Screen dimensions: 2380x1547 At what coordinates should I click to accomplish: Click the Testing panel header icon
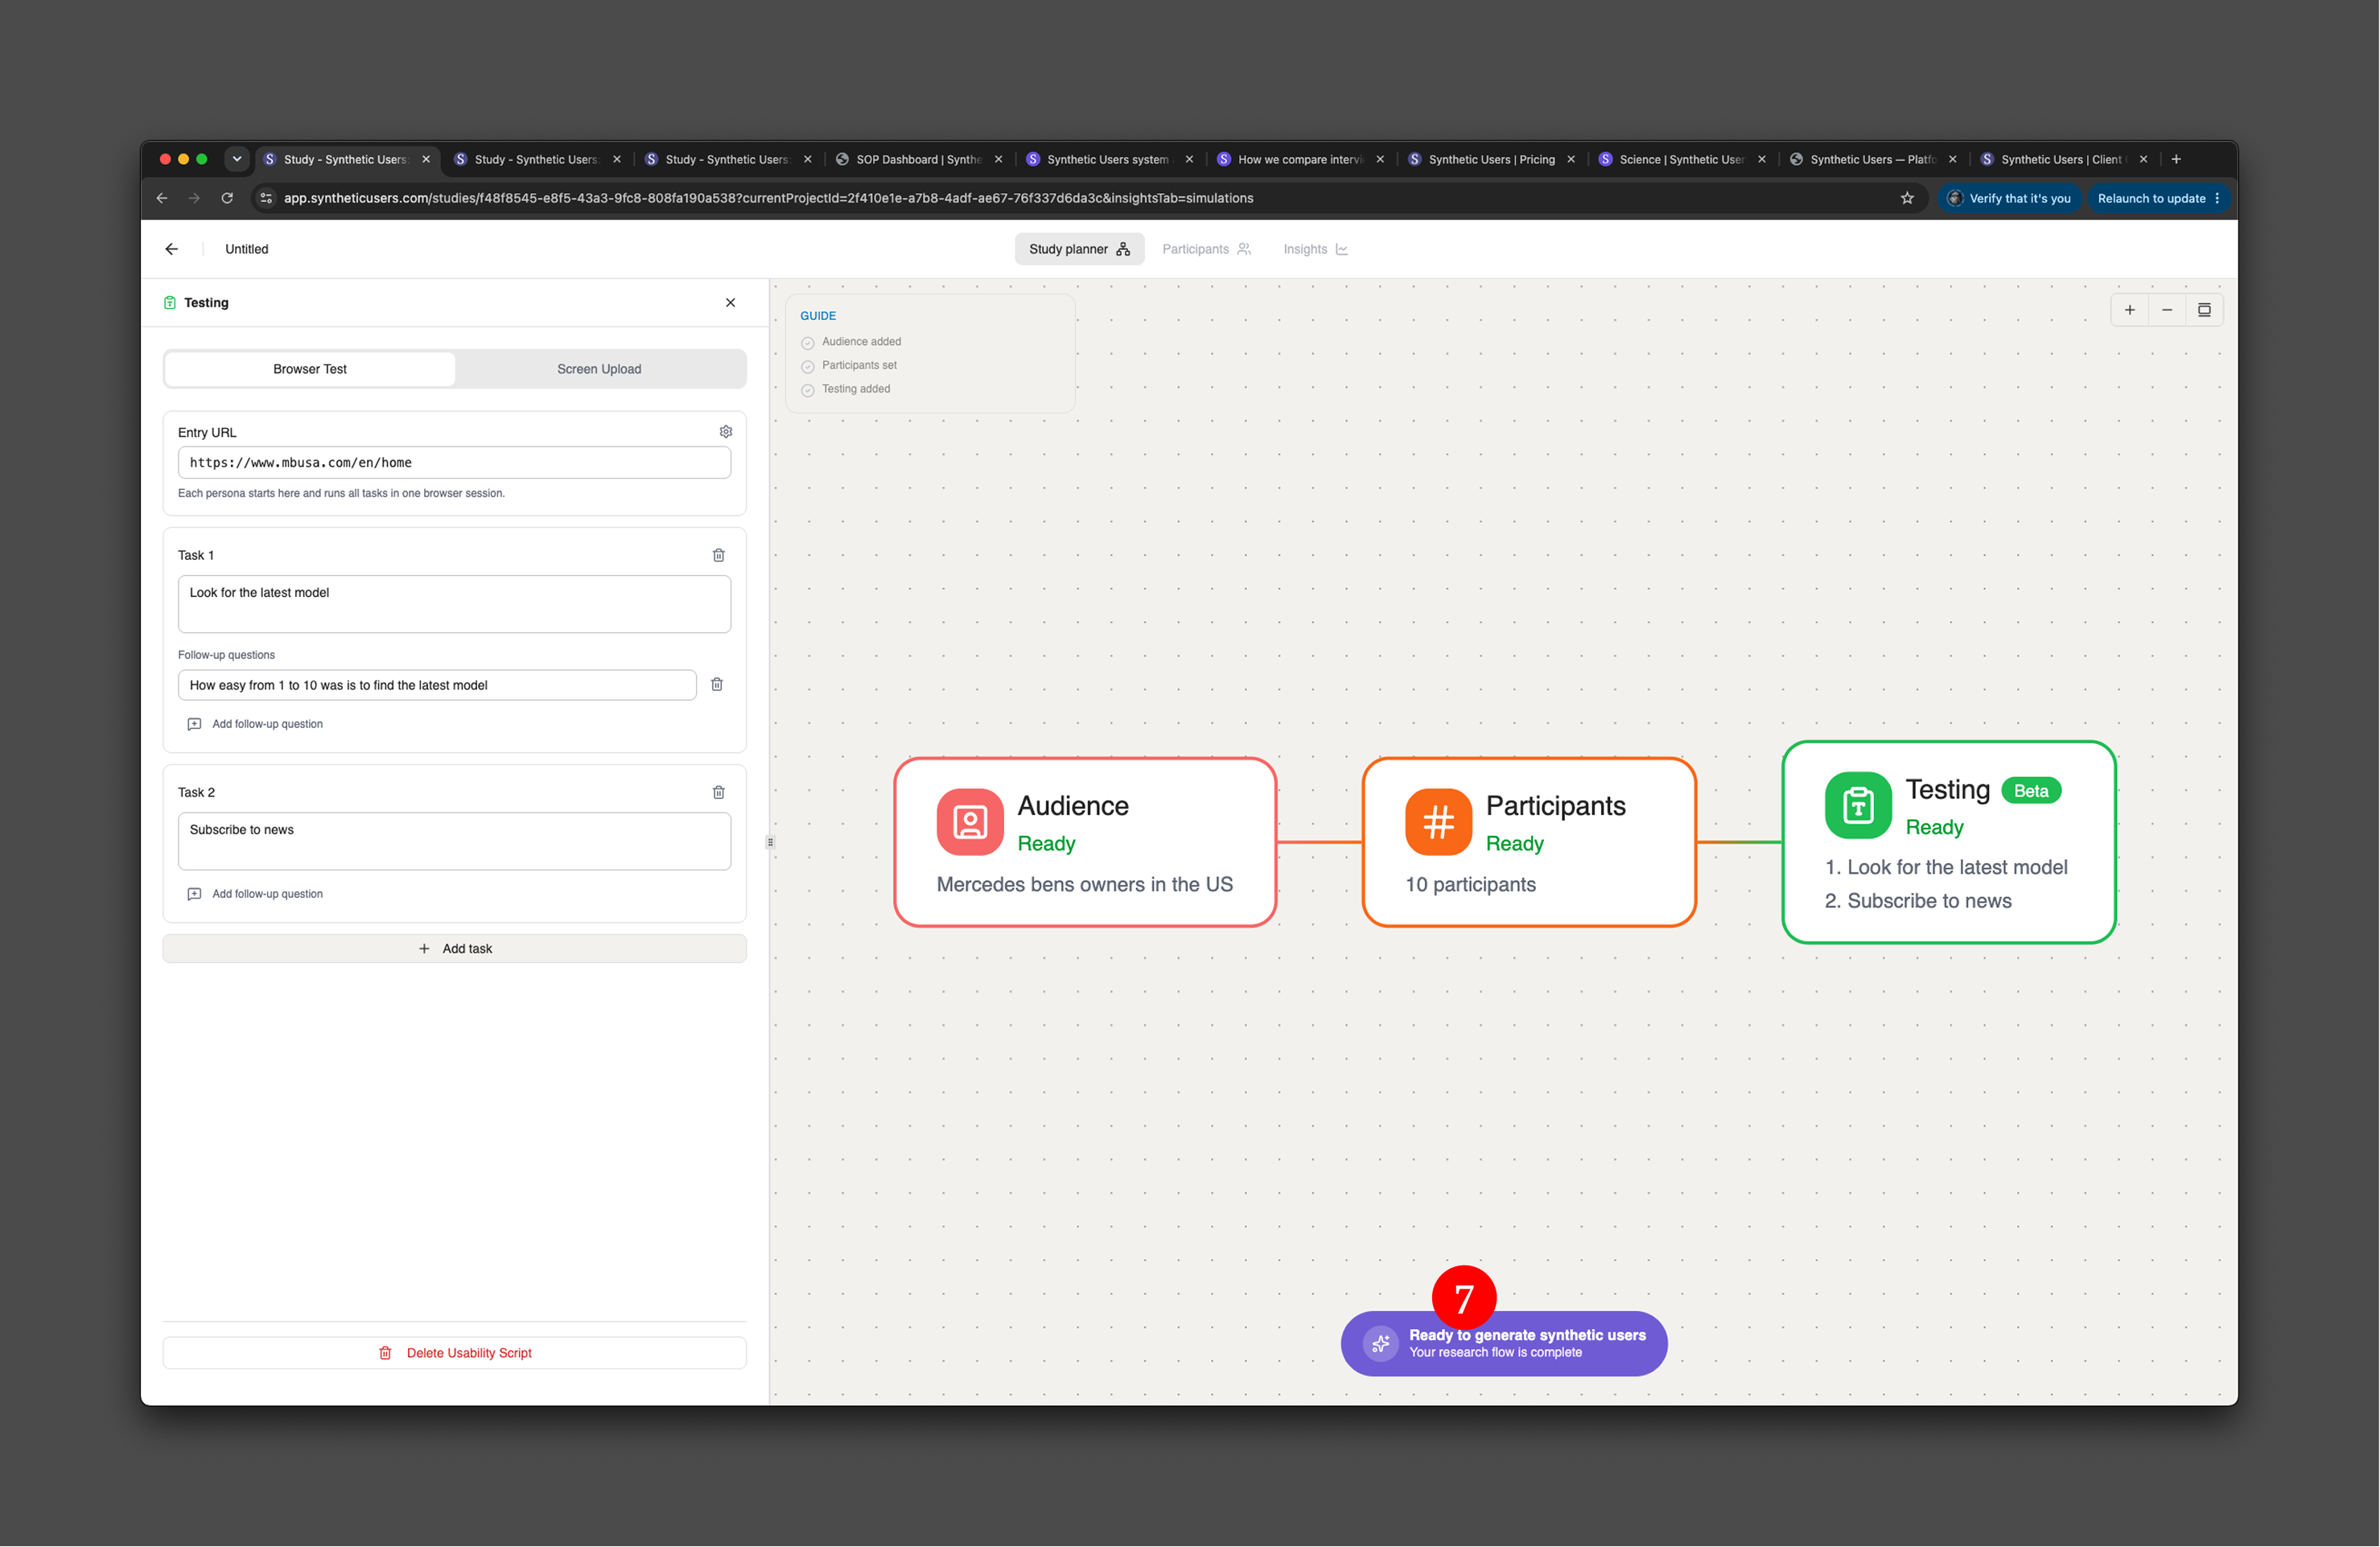click(170, 302)
